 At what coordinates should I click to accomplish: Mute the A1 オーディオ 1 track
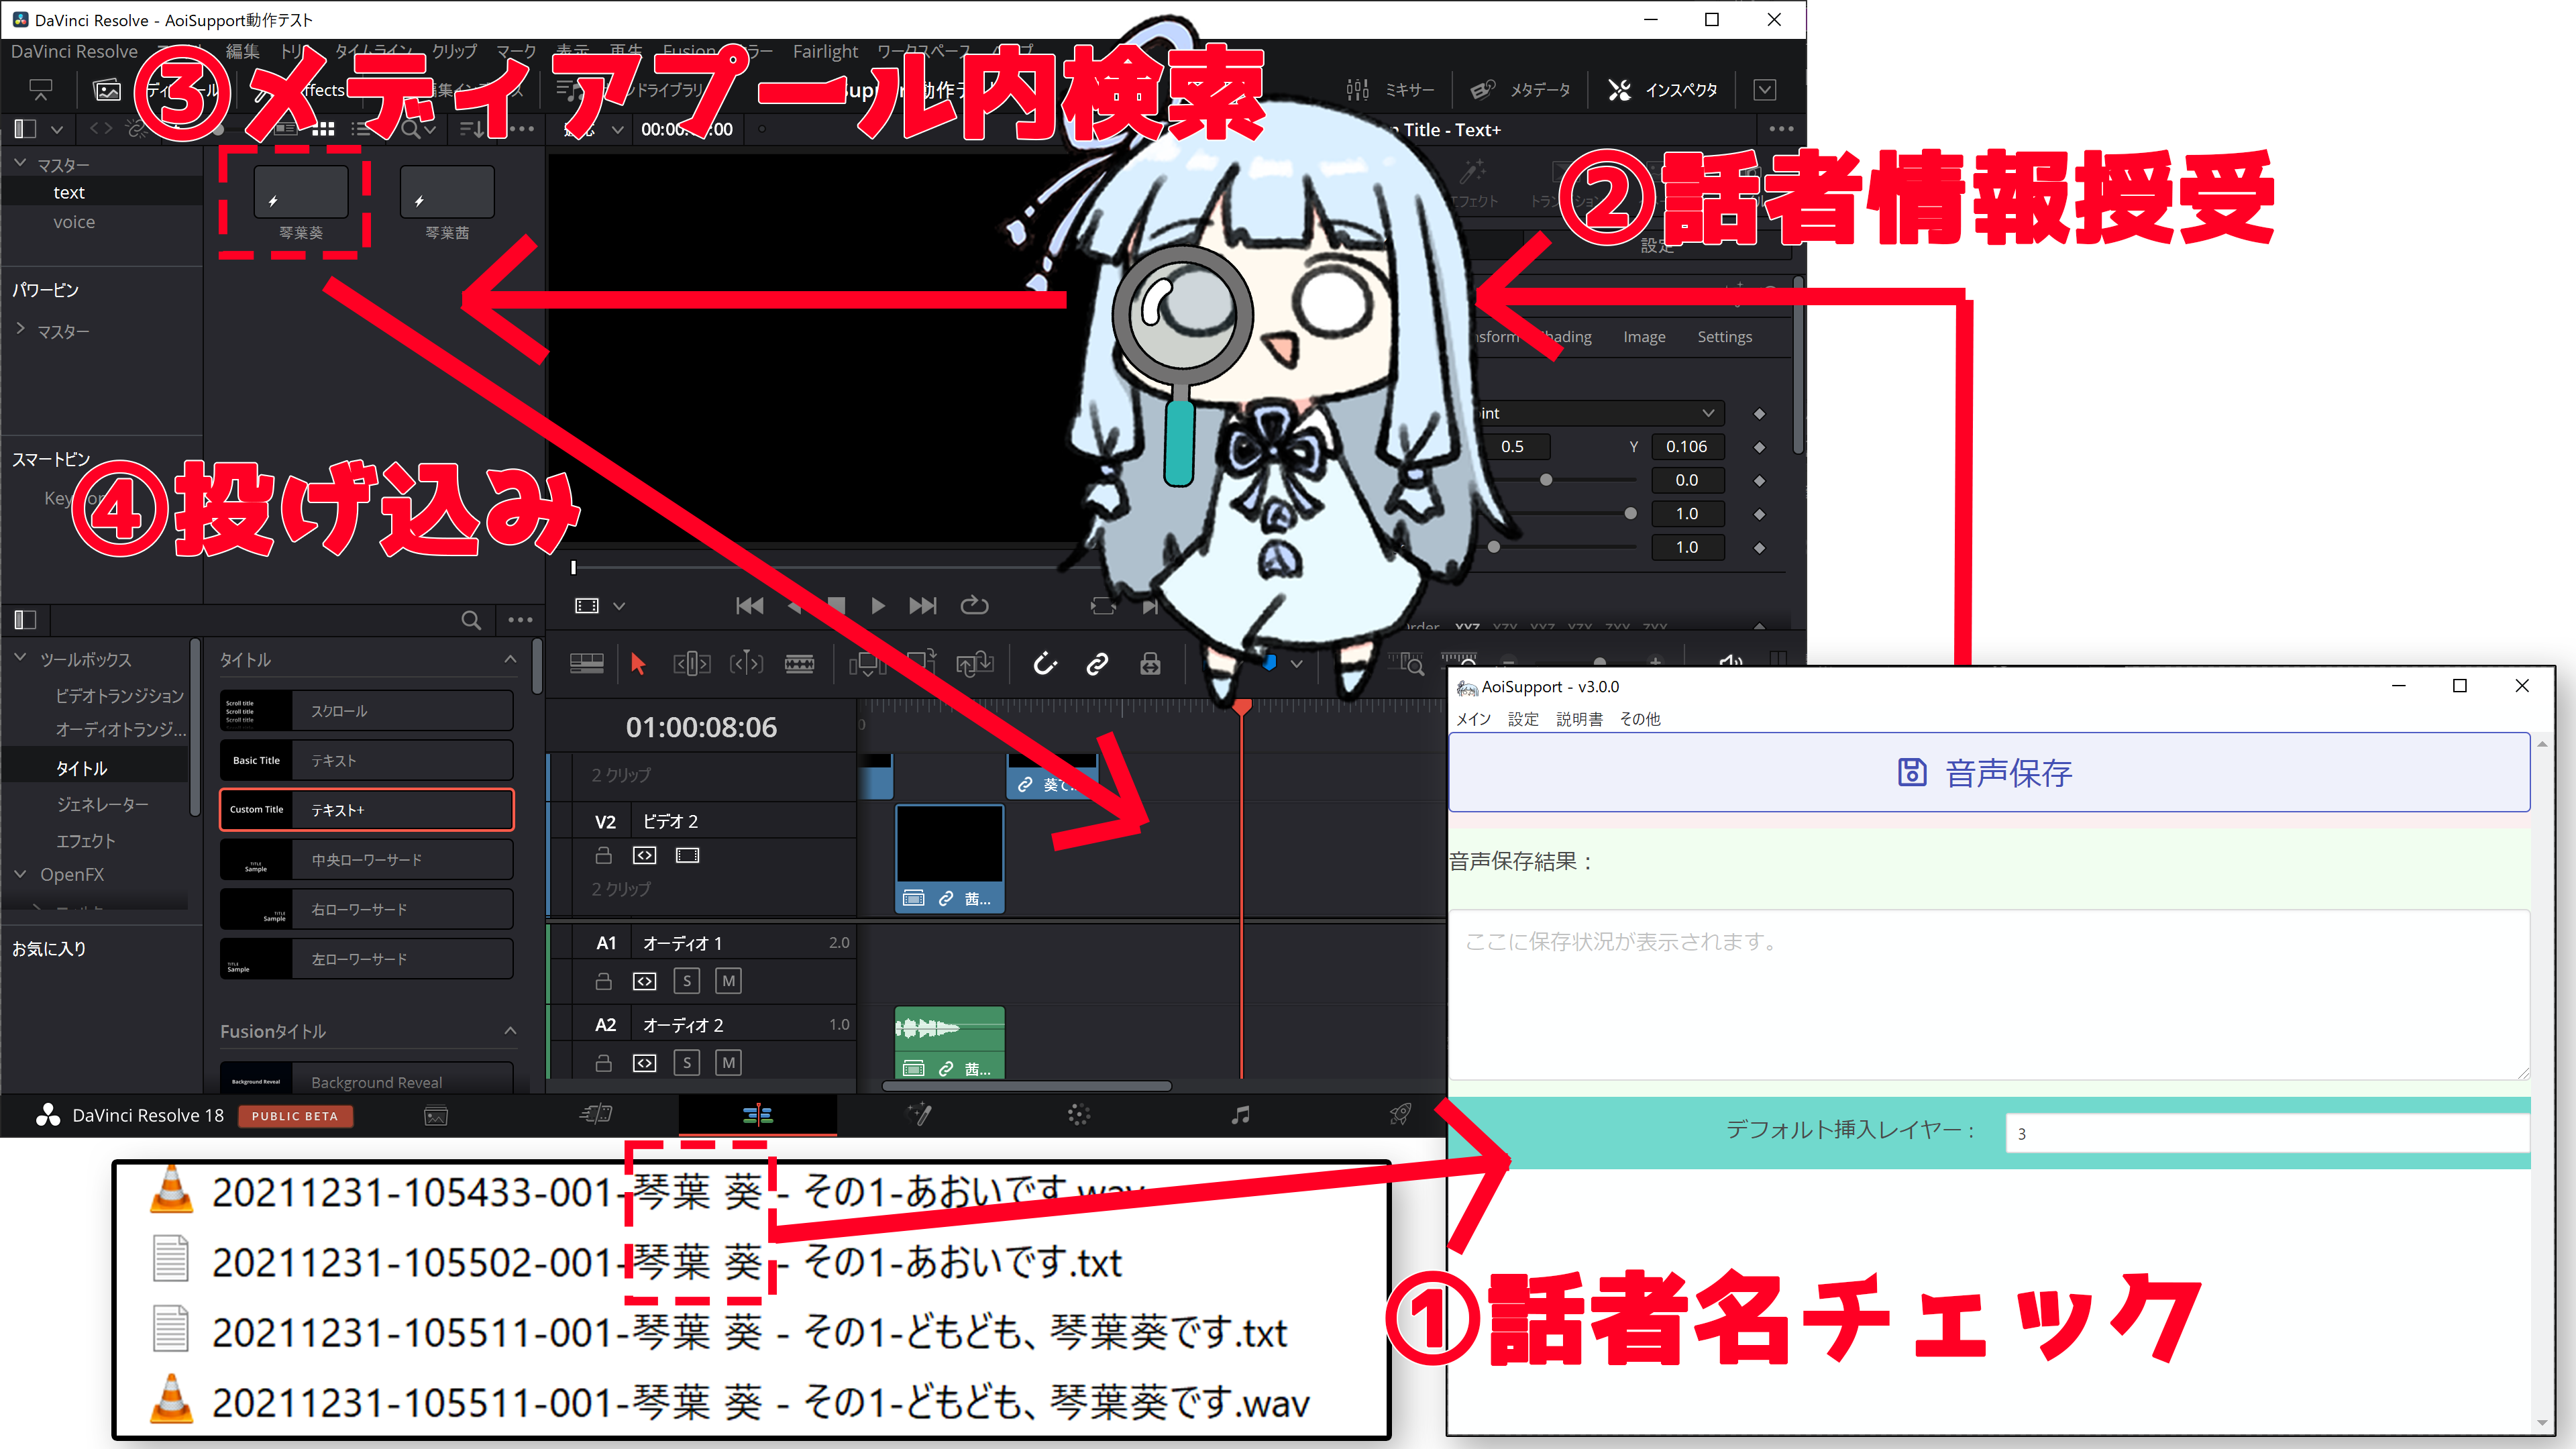[x=729, y=981]
